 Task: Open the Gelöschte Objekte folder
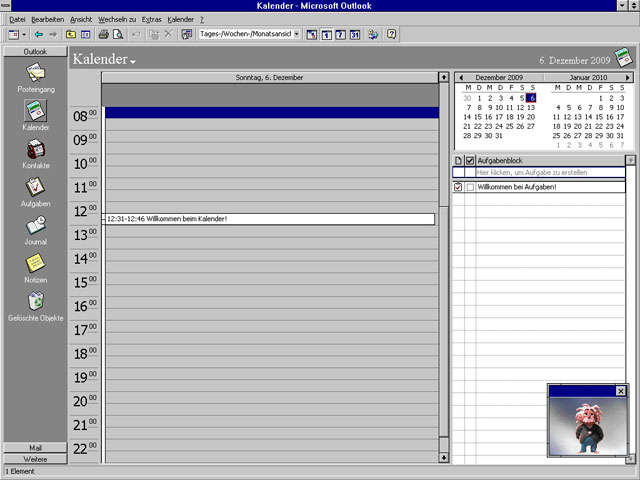click(x=35, y=304)
